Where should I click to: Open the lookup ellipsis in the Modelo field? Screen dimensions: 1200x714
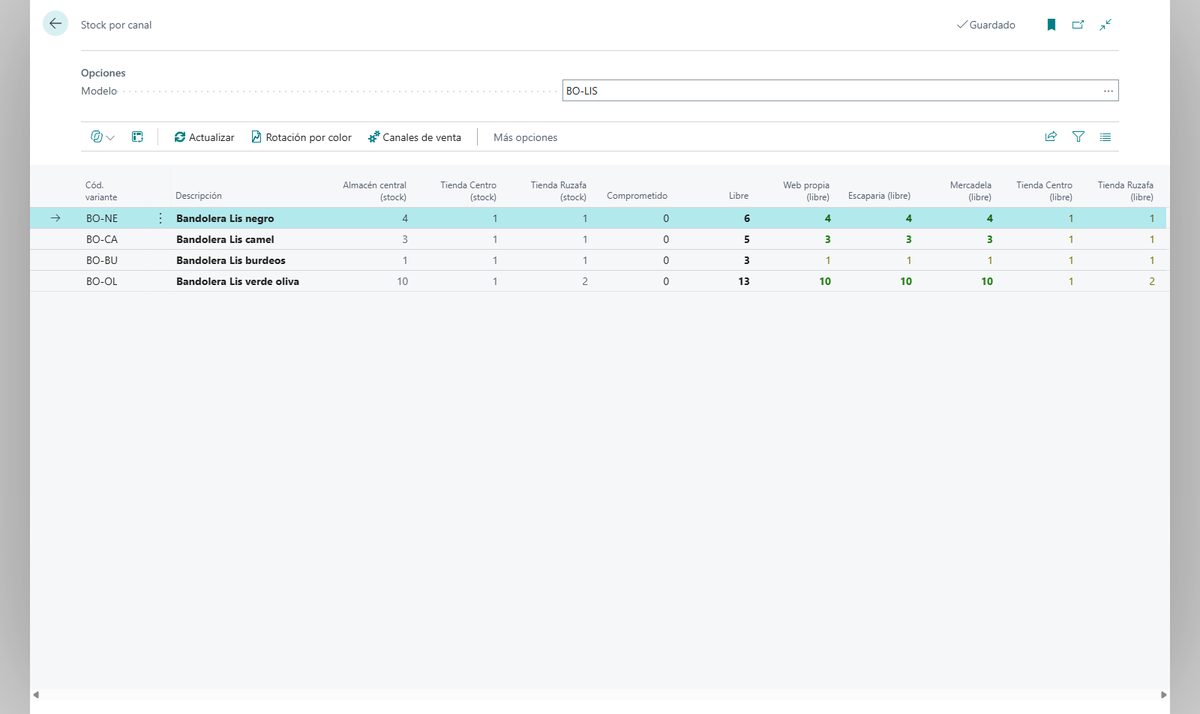(x=1108, y=91)
